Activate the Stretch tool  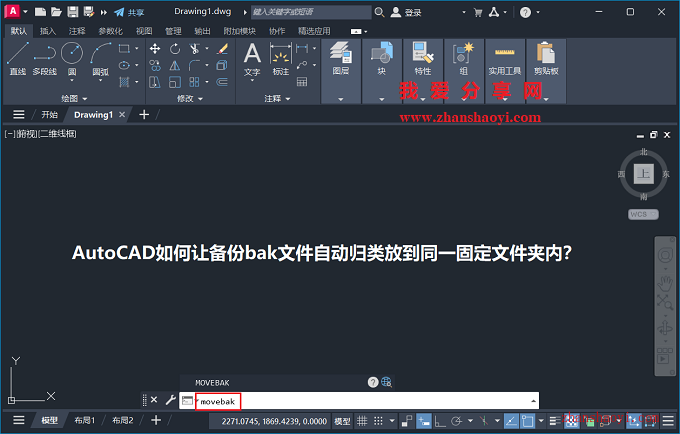click(155, 82)
